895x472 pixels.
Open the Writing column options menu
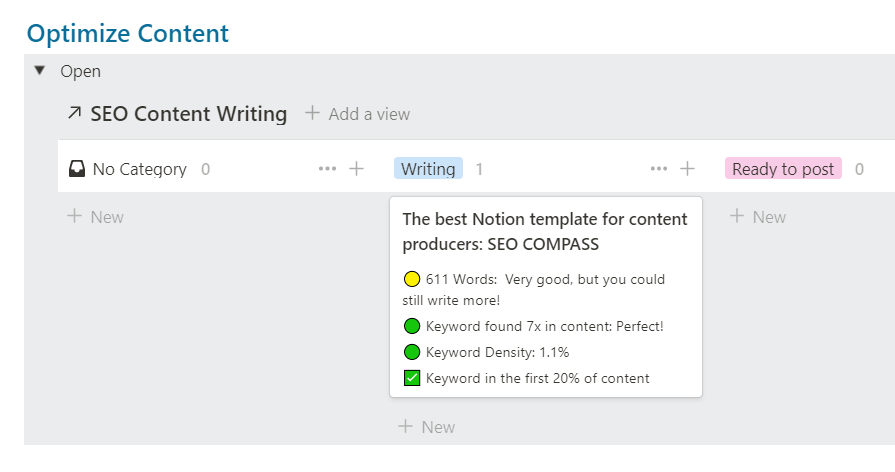(659, 168)
